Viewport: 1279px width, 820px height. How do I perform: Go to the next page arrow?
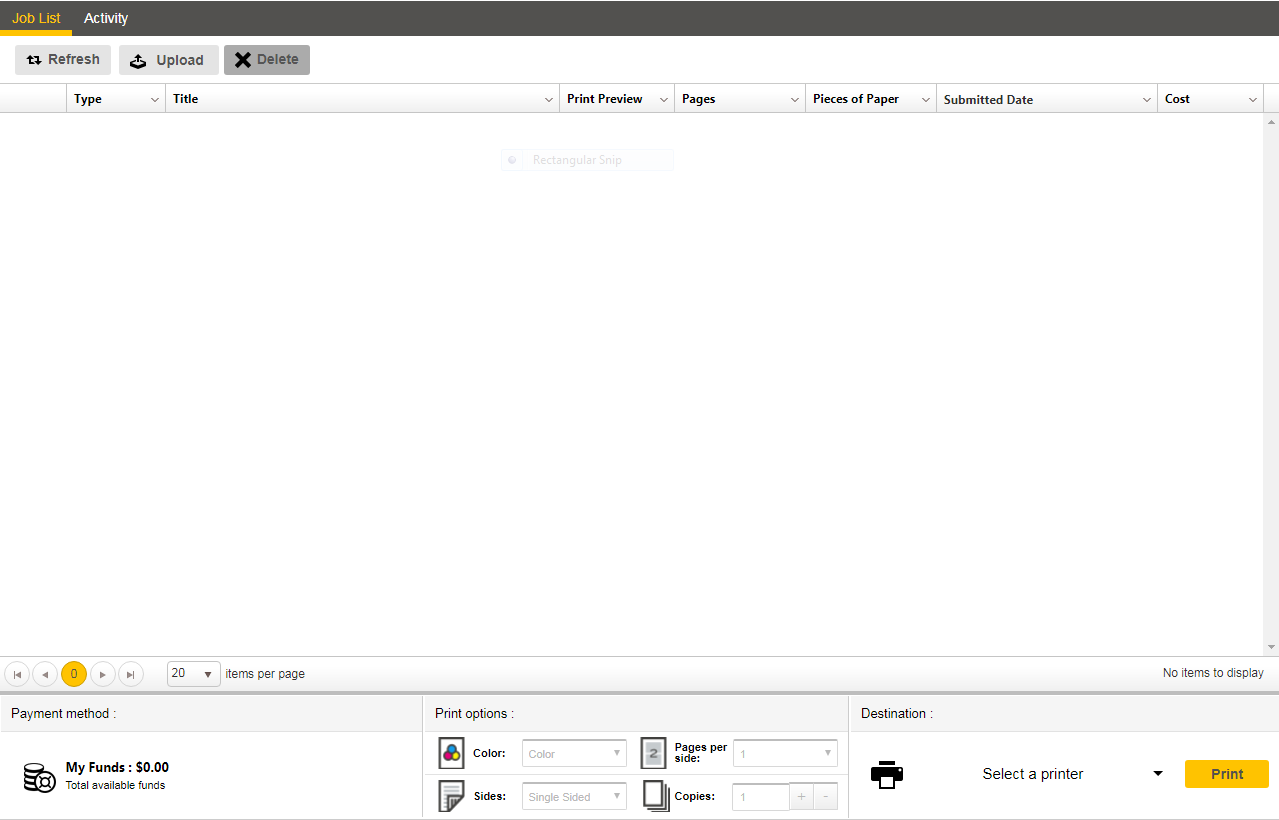[103, 674]
